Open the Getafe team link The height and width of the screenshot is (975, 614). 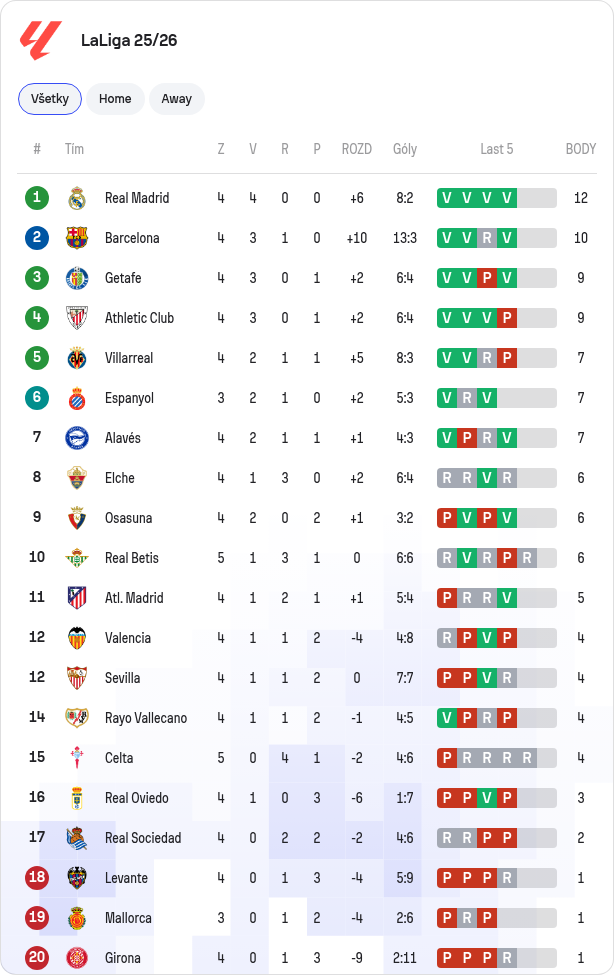123,278
